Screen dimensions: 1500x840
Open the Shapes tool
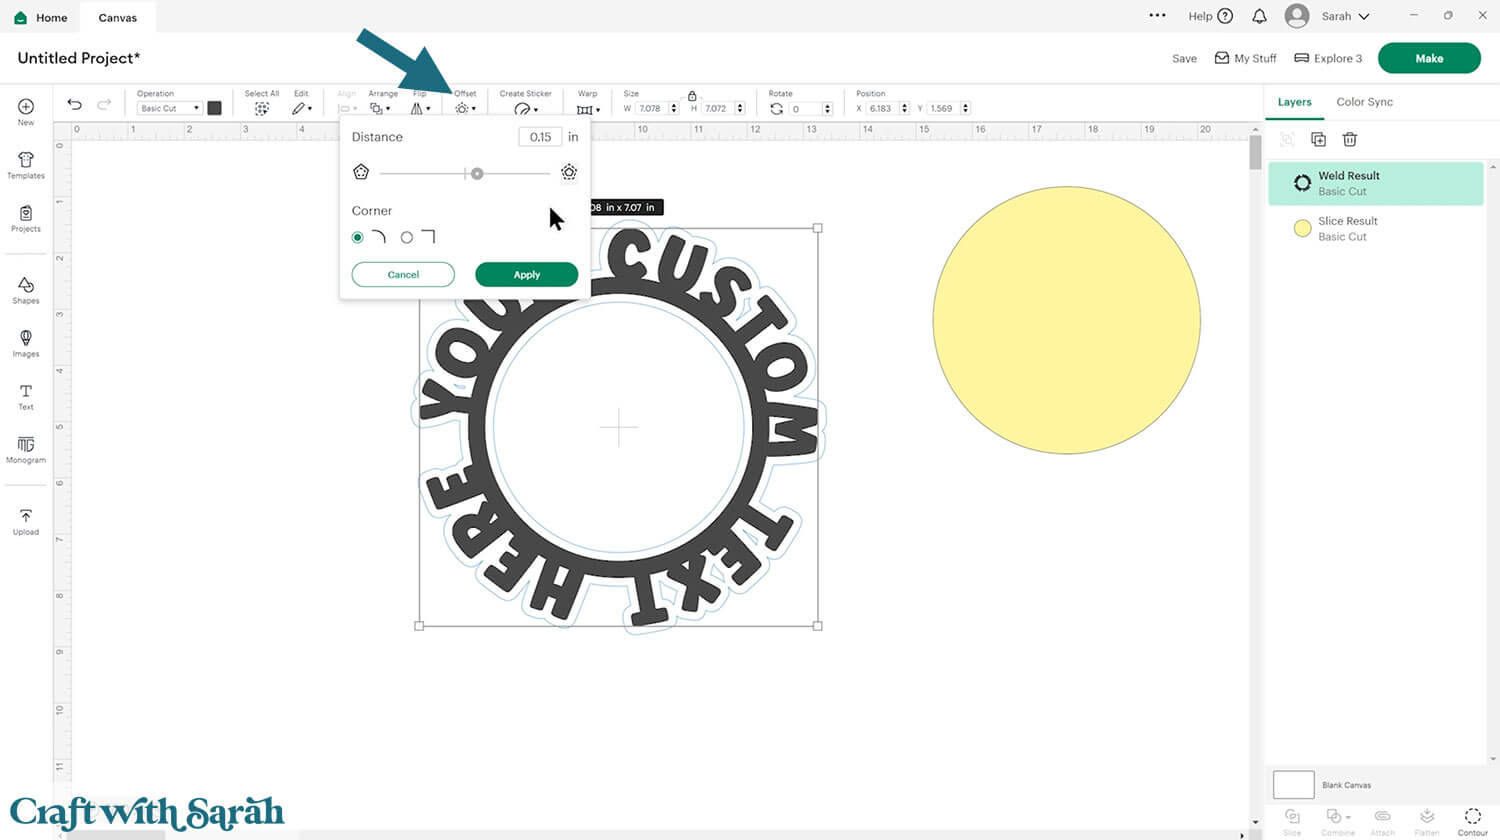click(x=26, y=291)
